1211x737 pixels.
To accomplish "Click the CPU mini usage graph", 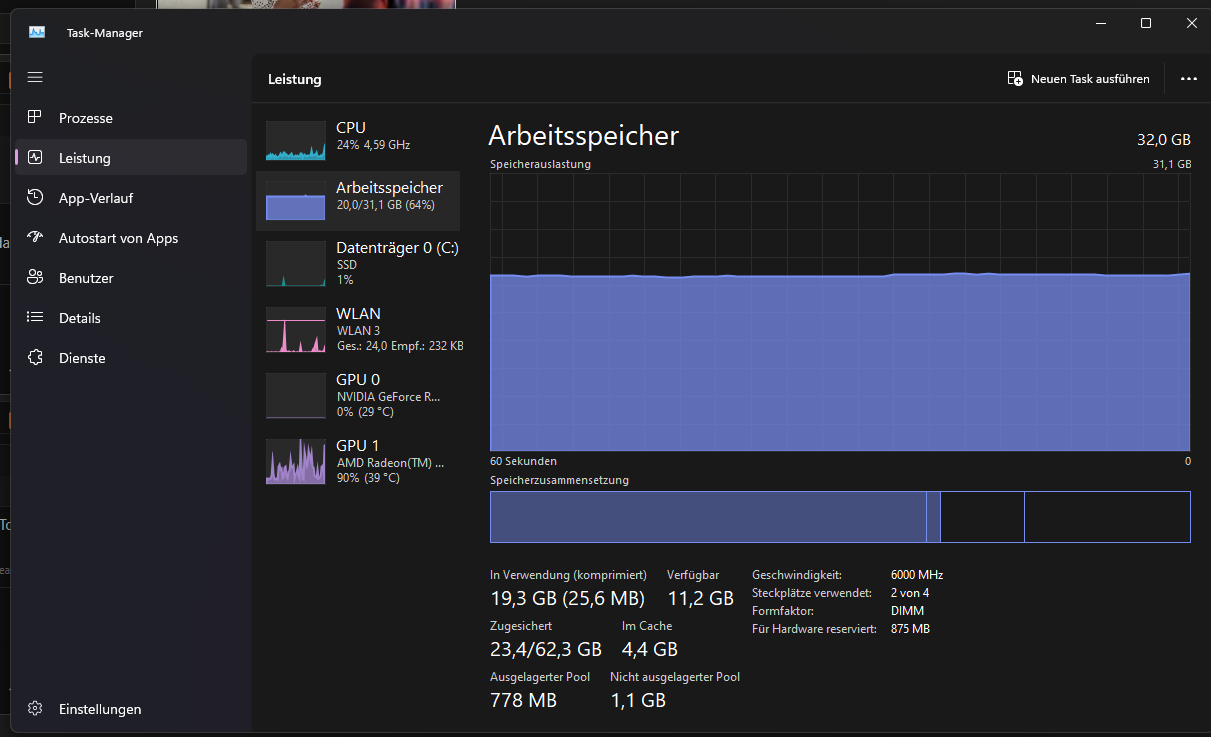I will [x=296, y=140].
